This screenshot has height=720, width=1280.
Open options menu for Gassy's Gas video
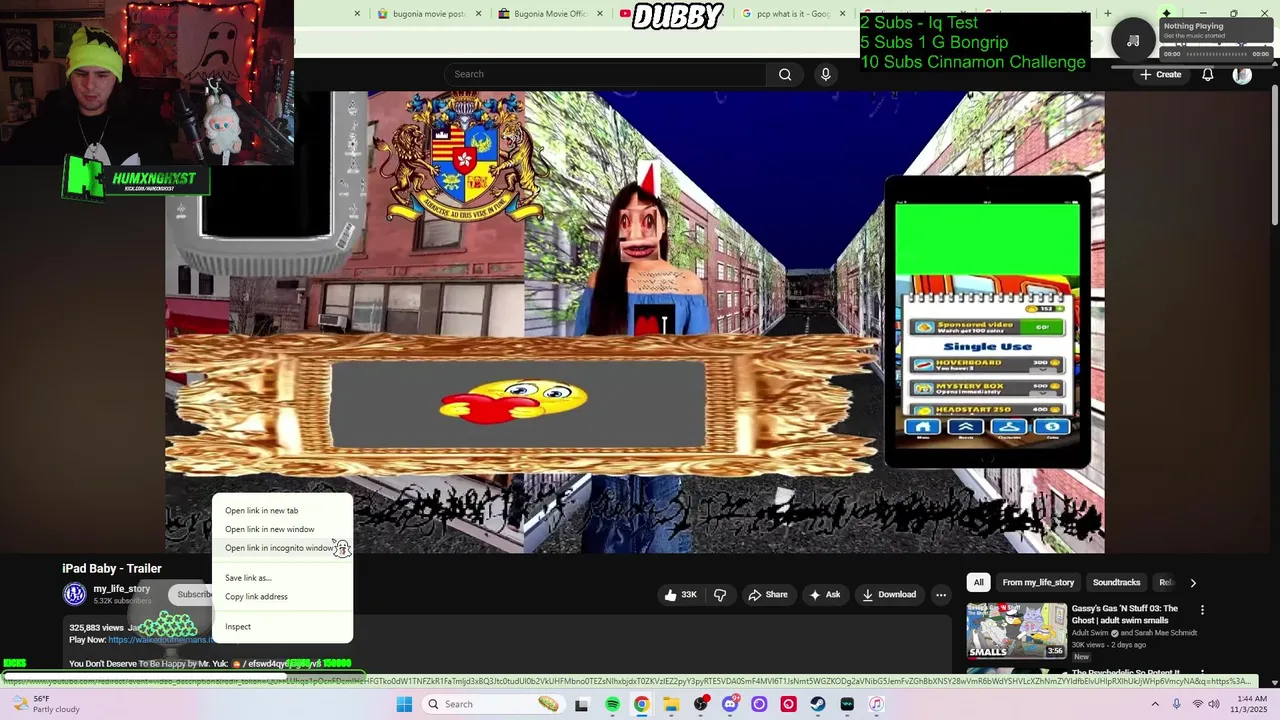coord(1202,610)
